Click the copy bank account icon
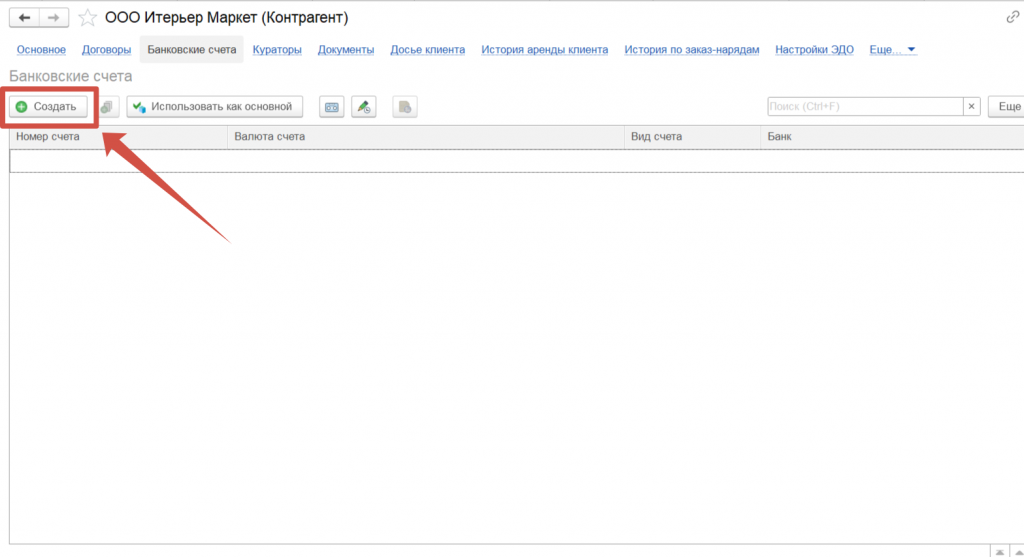This screenshot has height=557, width=1024. point(108,107)
